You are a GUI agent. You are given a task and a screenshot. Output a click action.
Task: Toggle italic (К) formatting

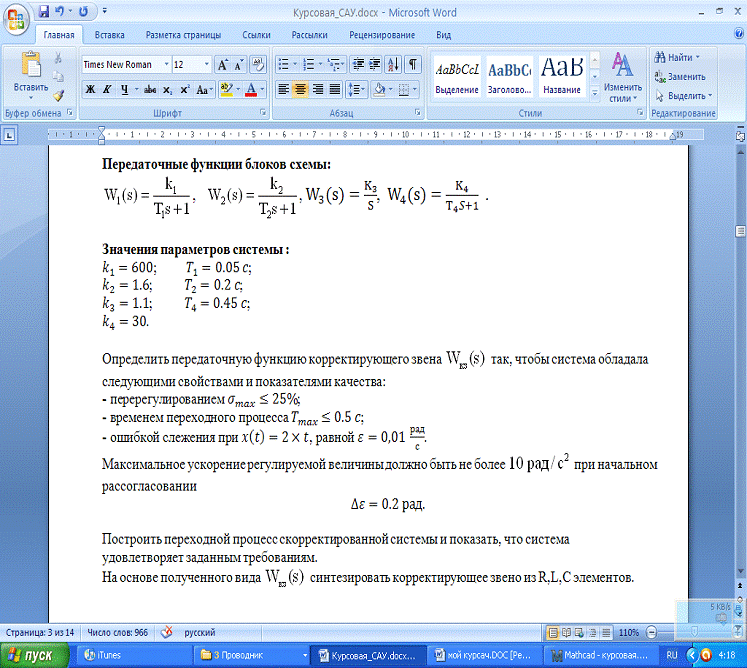click(107, 89)
